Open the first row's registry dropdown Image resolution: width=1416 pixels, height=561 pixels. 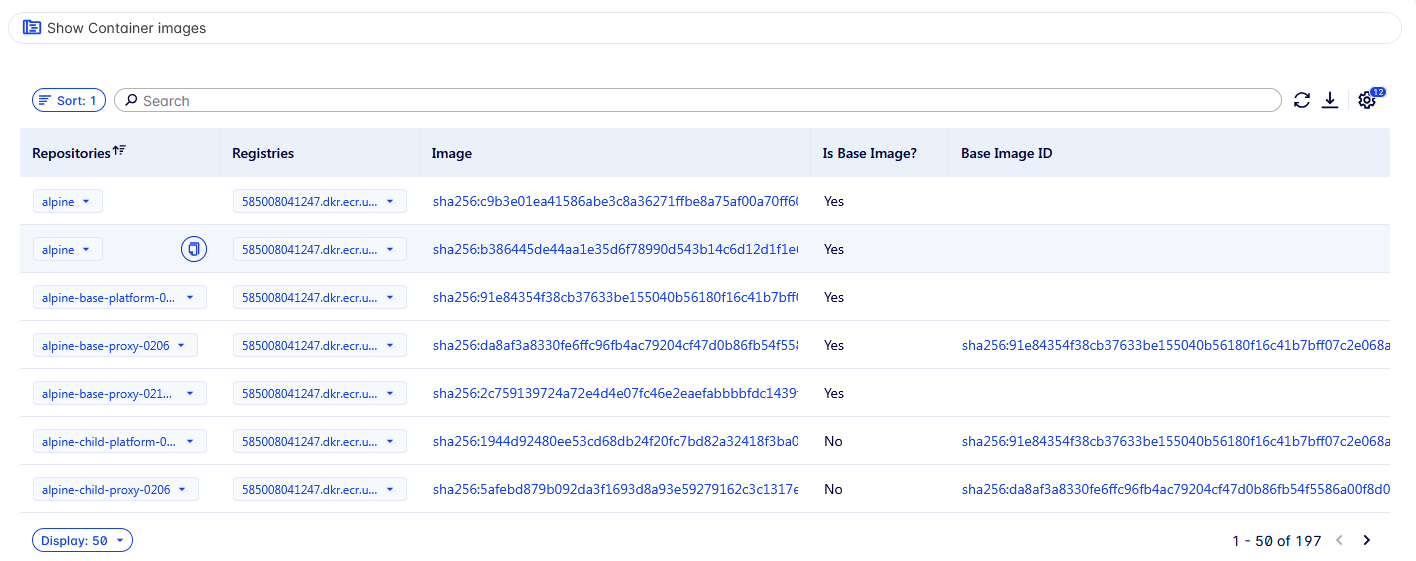point(319,201)
